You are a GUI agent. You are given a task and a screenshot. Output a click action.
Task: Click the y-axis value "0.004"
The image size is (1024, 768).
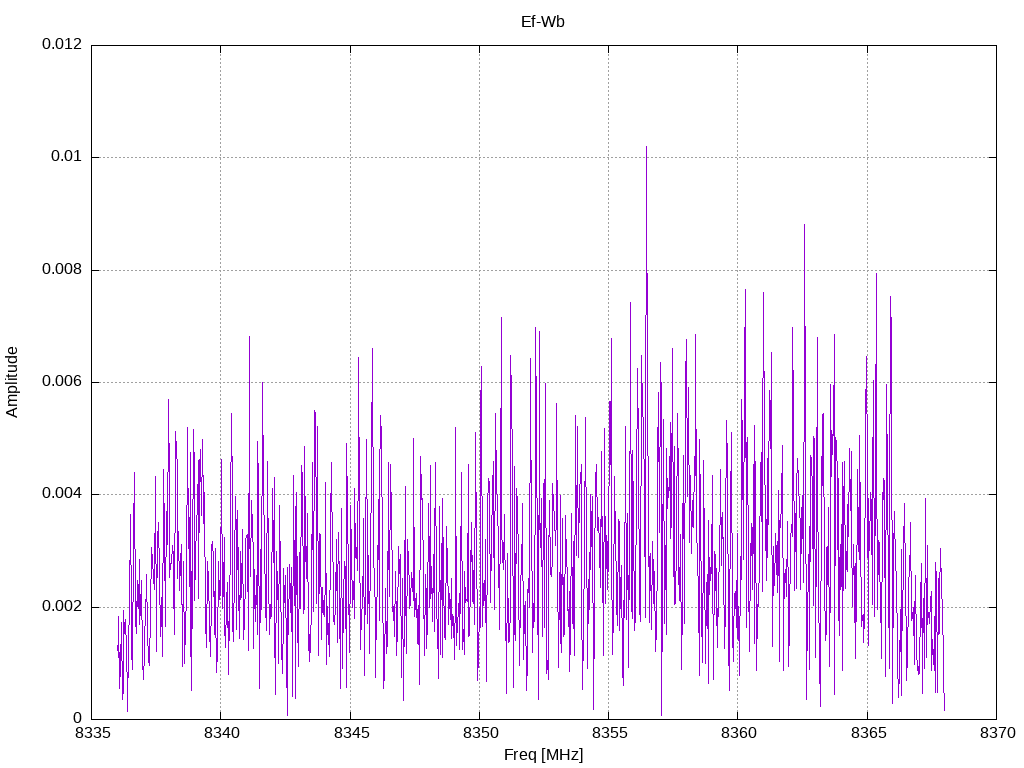click(x=62, y=494)
